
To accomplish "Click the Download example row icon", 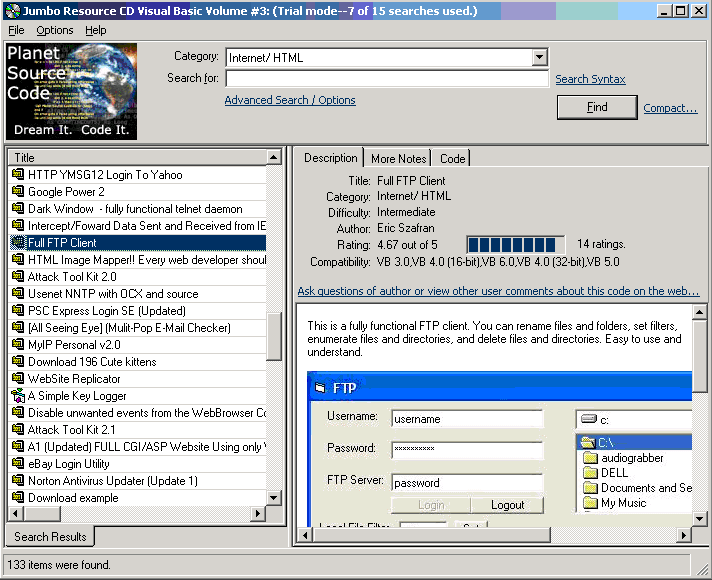I will pyautogui.click(x=18, y=497).
